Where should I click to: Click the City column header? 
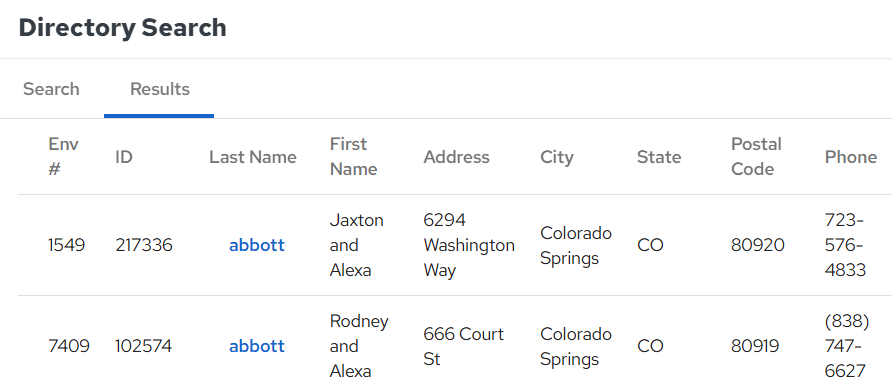tap(557, 157)
